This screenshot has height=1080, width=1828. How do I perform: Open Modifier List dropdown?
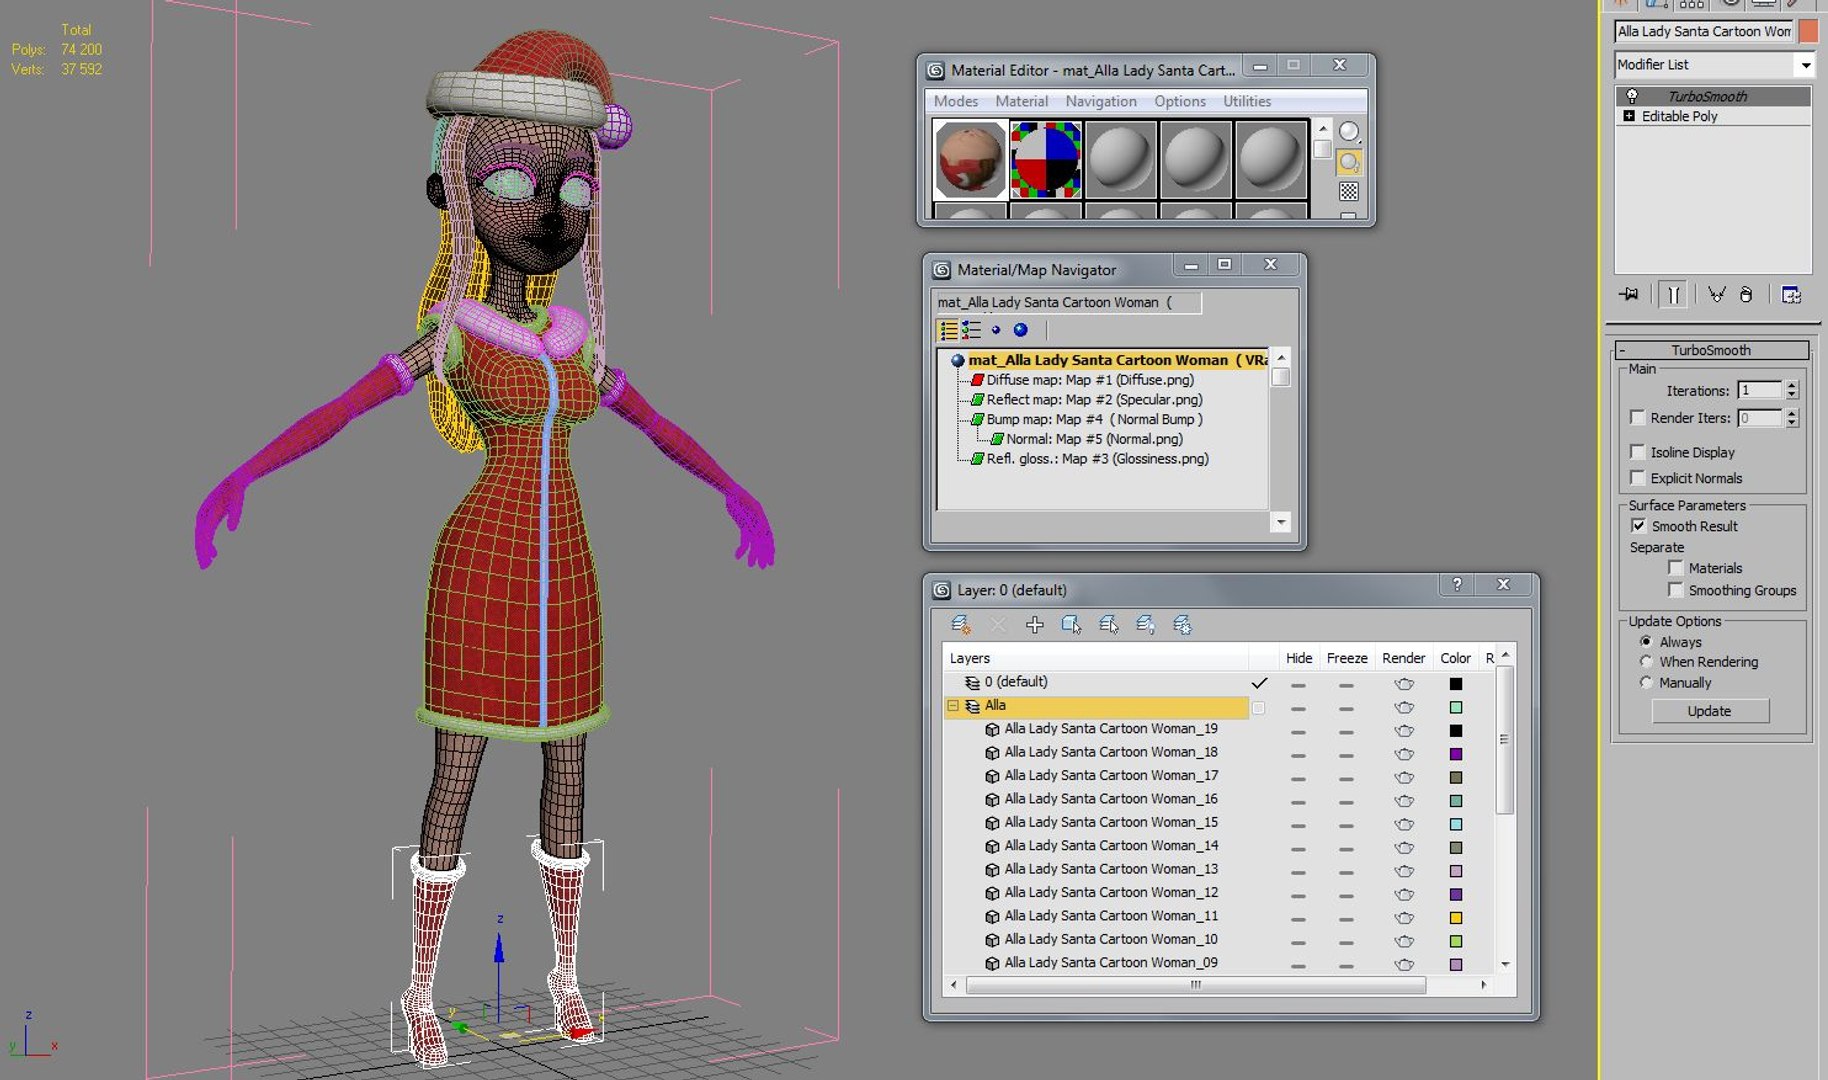point(1805,65)
